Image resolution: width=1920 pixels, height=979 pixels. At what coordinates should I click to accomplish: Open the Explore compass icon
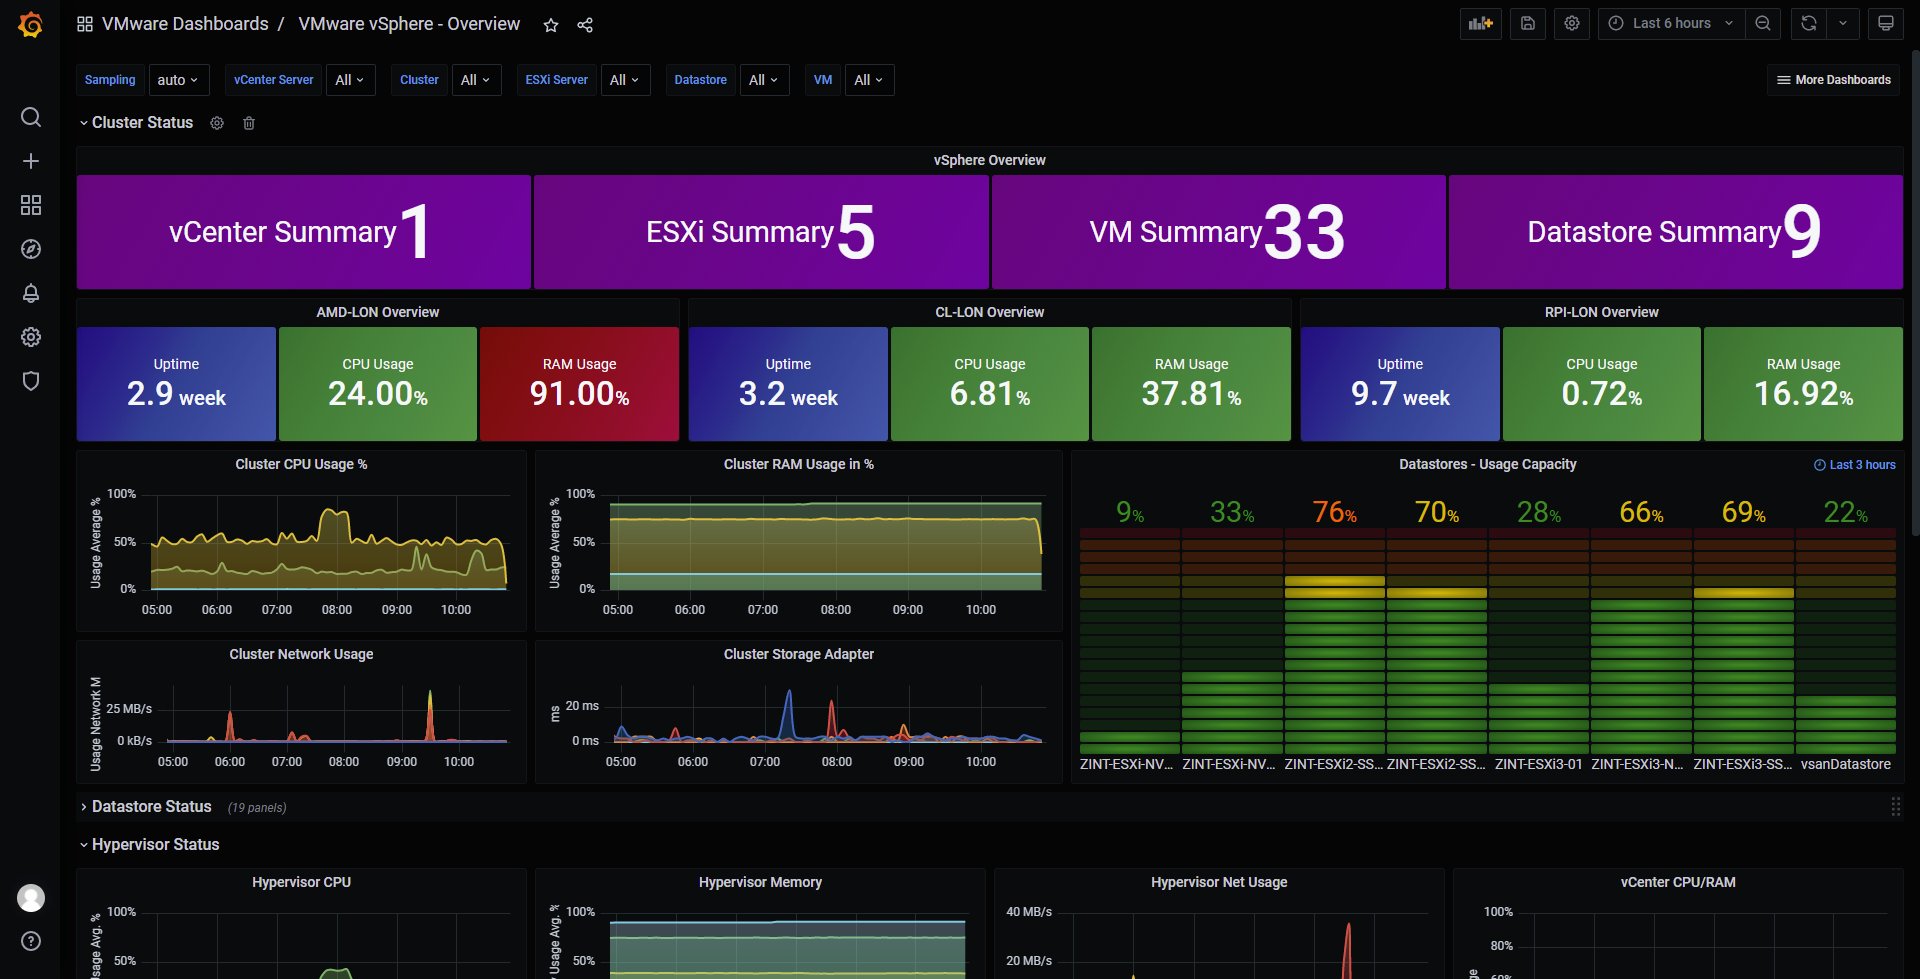31,249
